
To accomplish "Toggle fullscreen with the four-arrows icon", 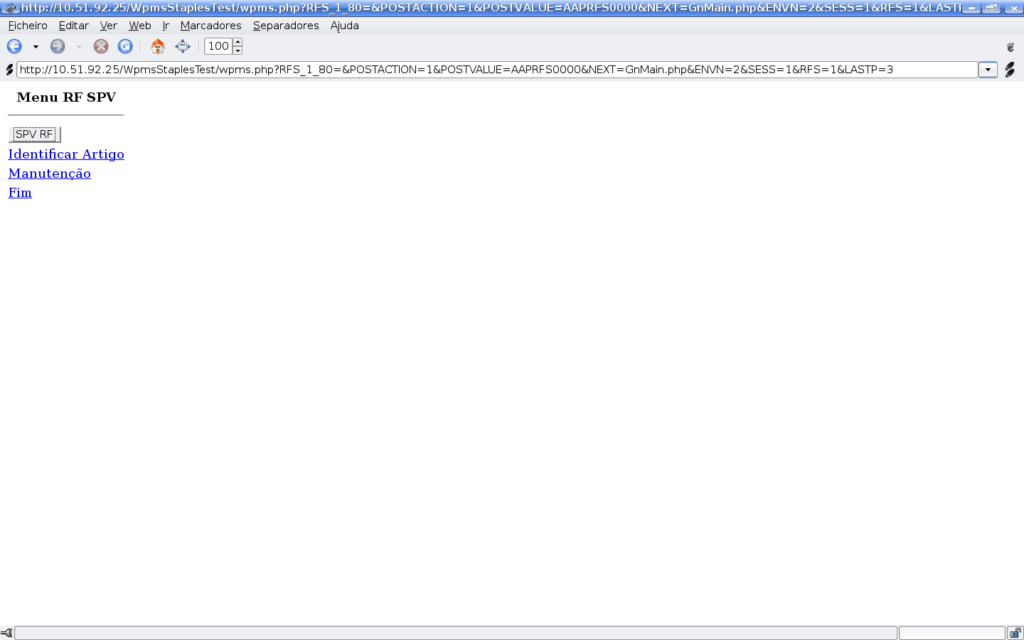I will [182, 46].
